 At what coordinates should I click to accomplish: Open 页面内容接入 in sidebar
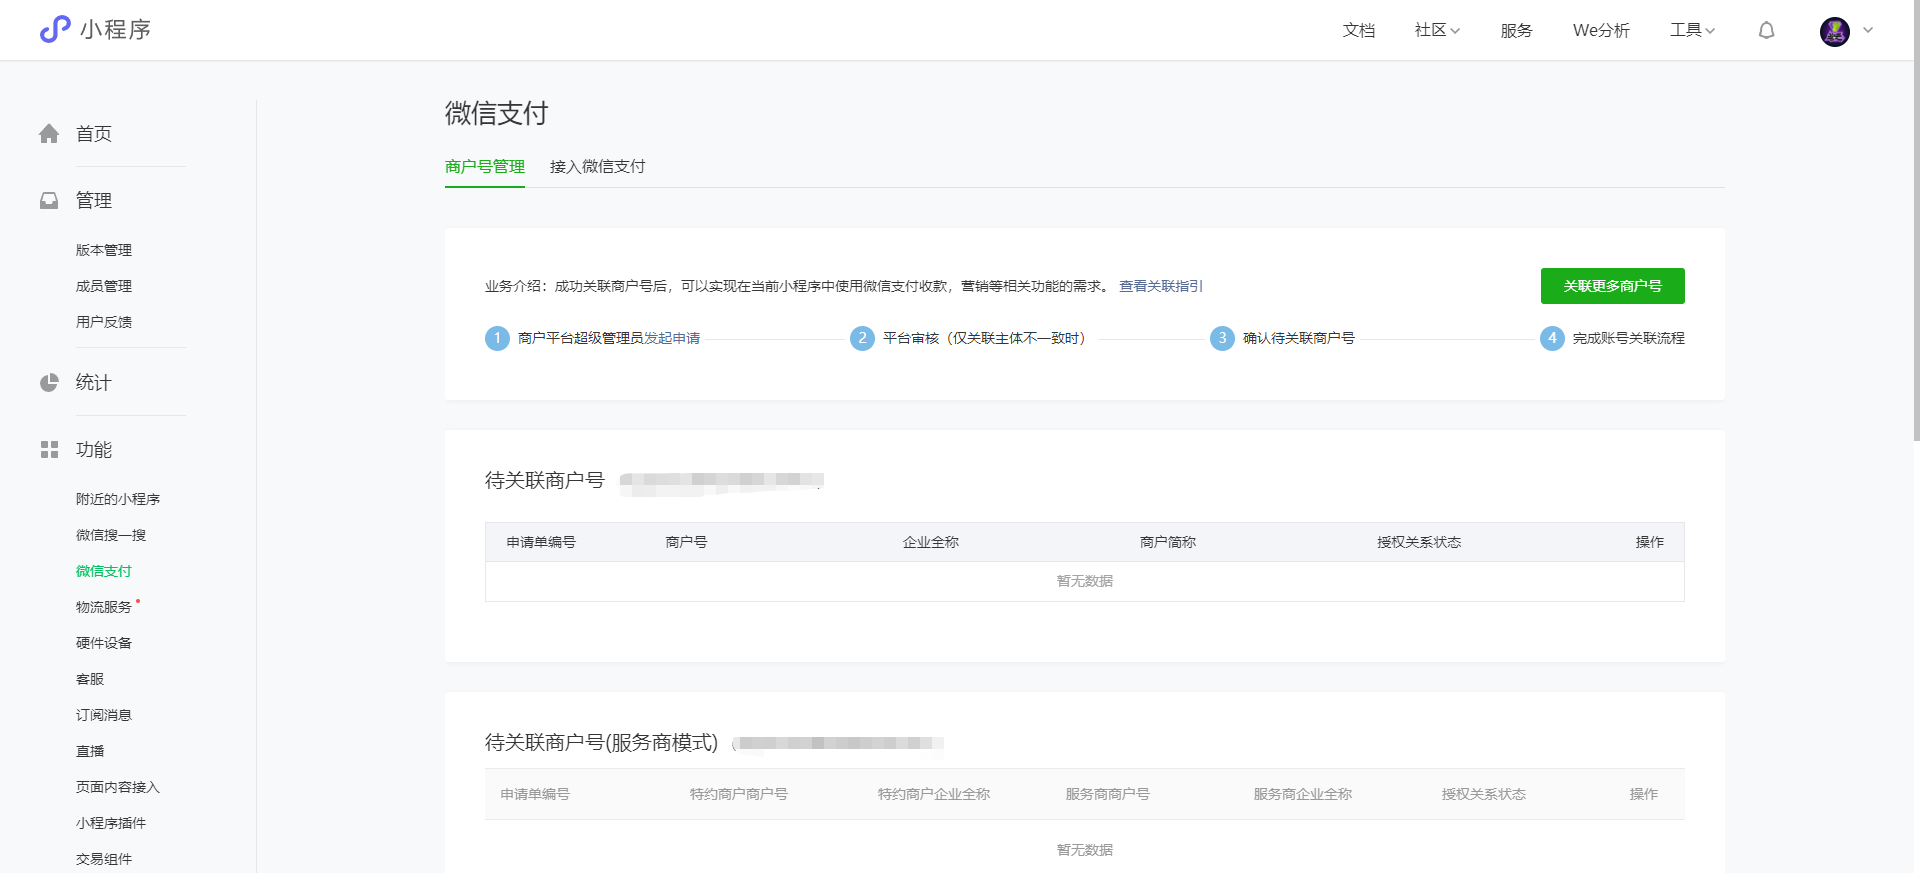118,787
